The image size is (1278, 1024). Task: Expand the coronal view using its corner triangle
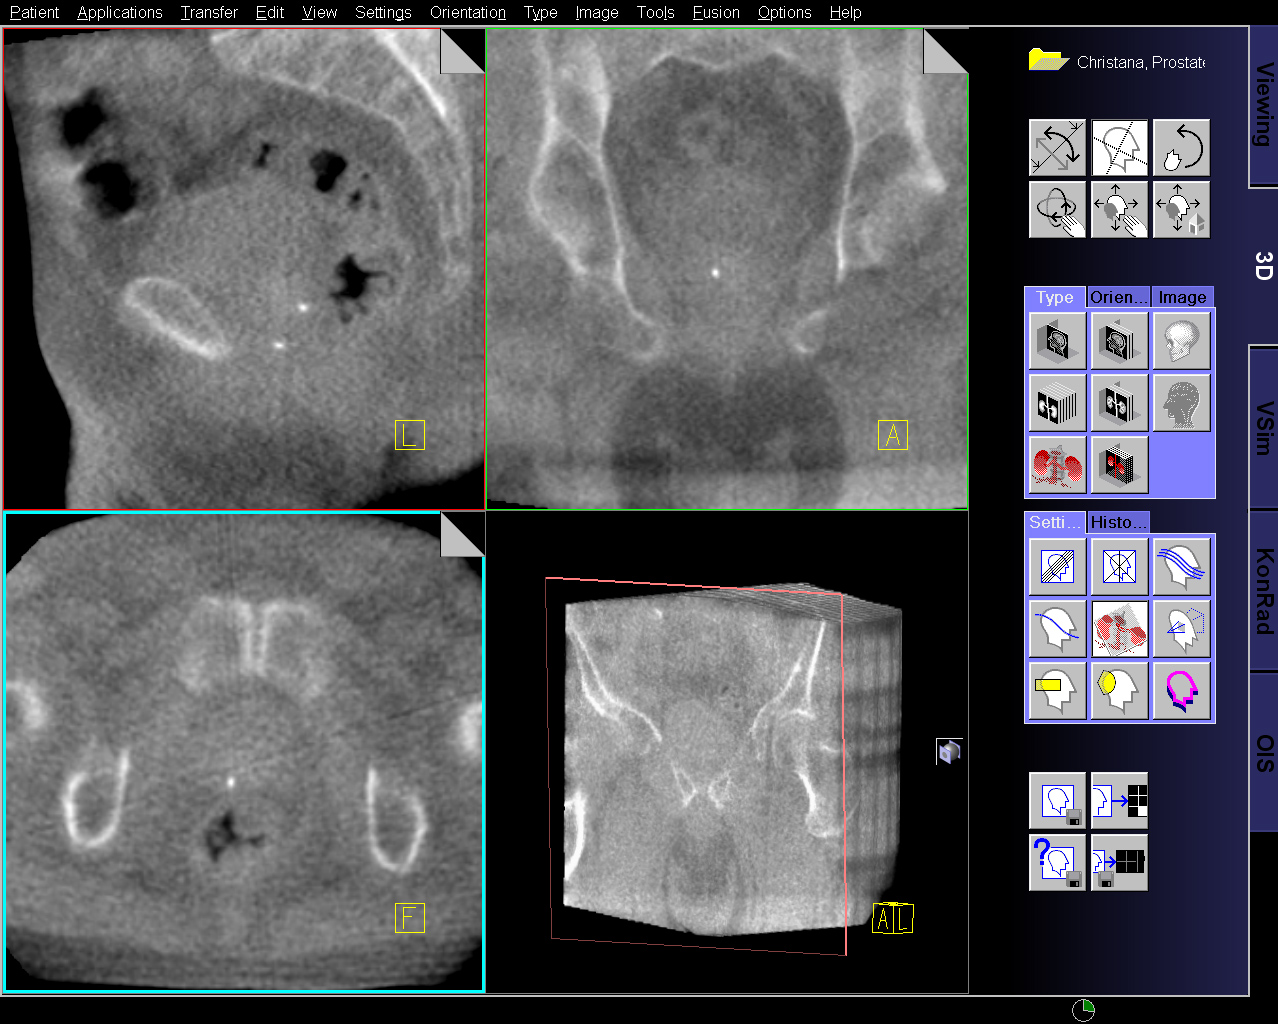pyautogui.click(x=944, y=52)
